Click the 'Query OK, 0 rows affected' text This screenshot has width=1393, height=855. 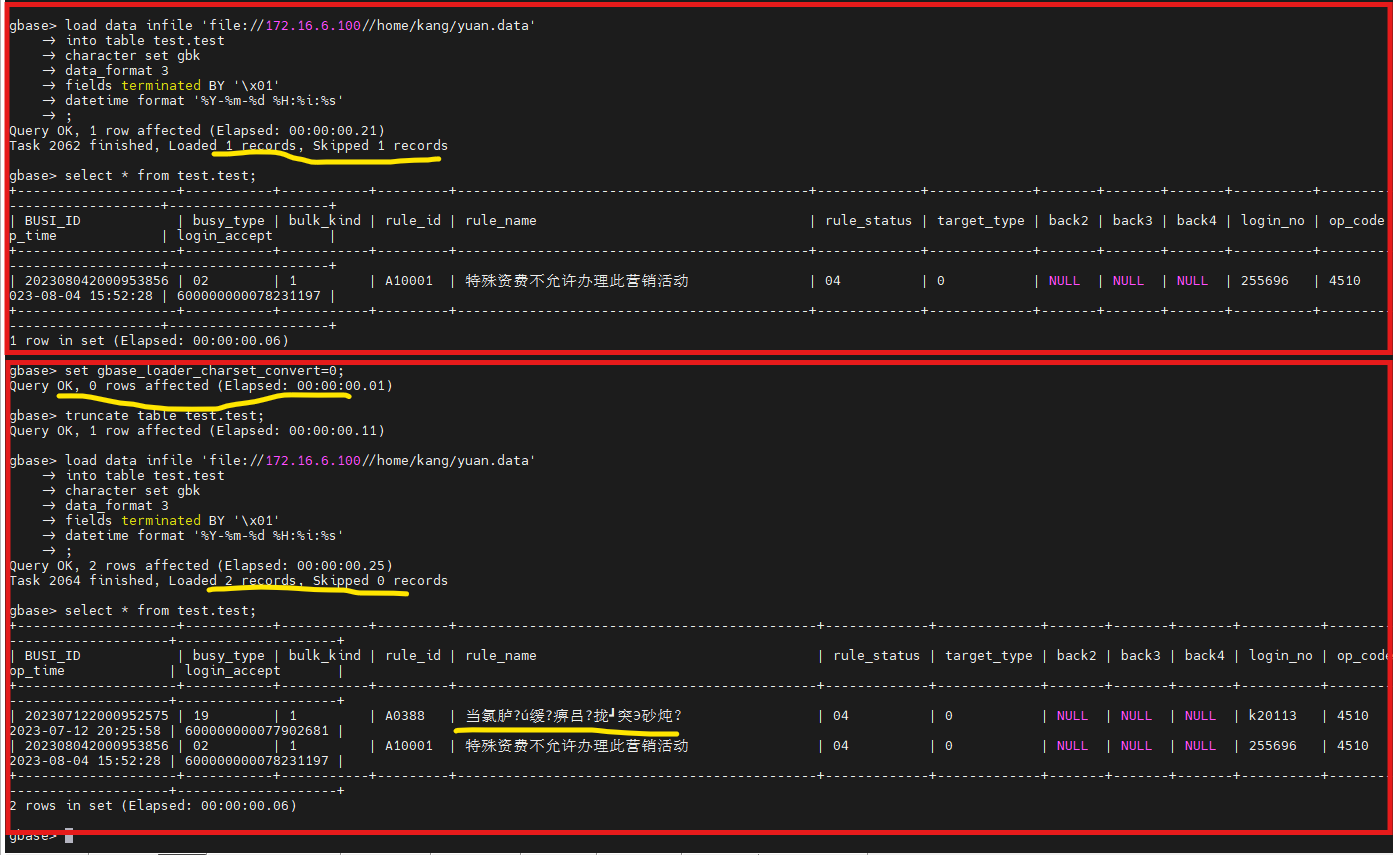(x=109, y=386)
